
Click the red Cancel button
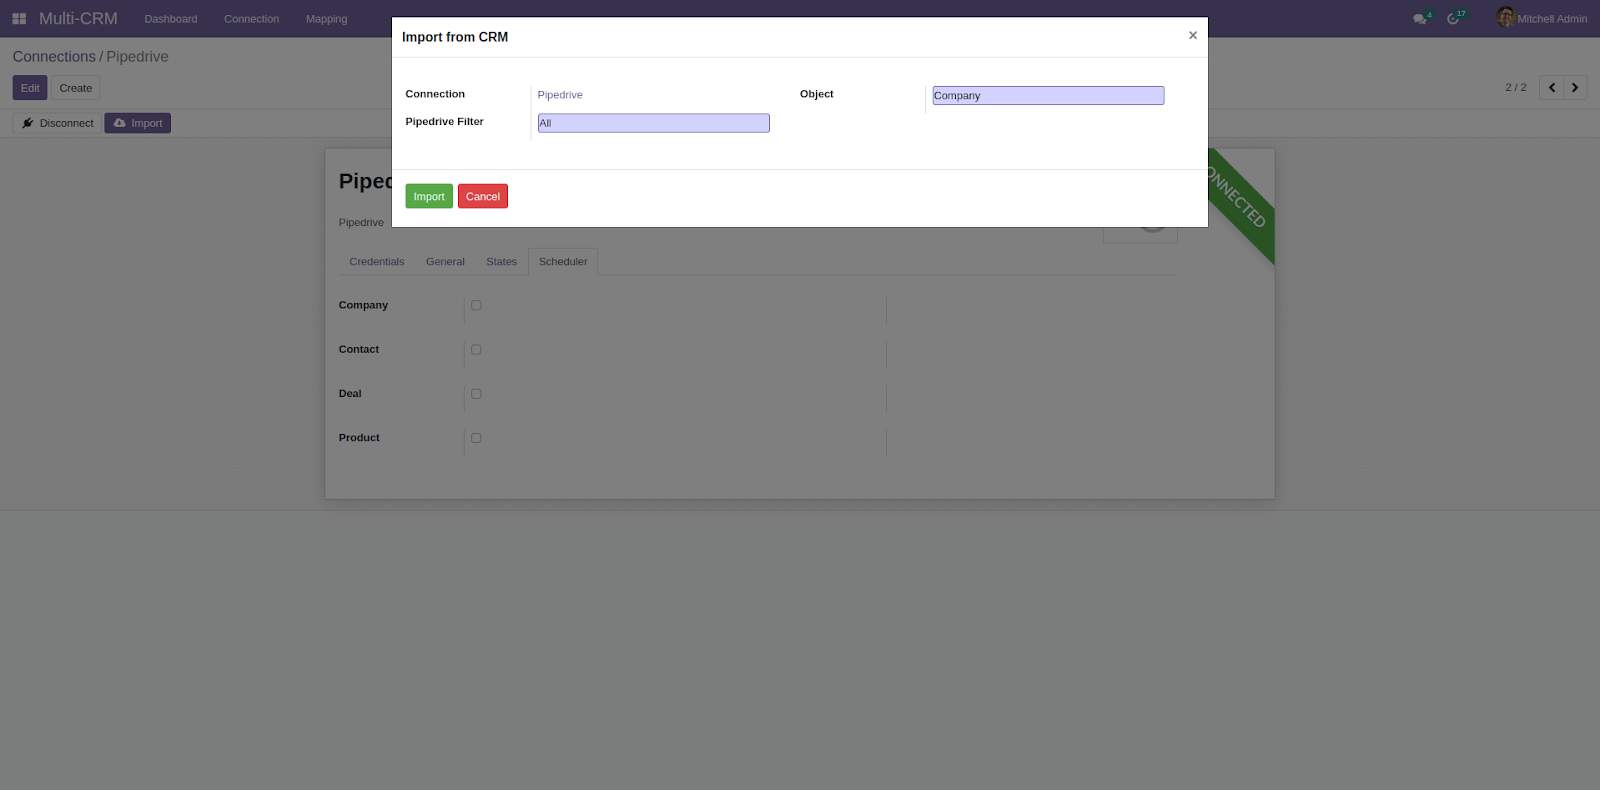coord(483,196)
